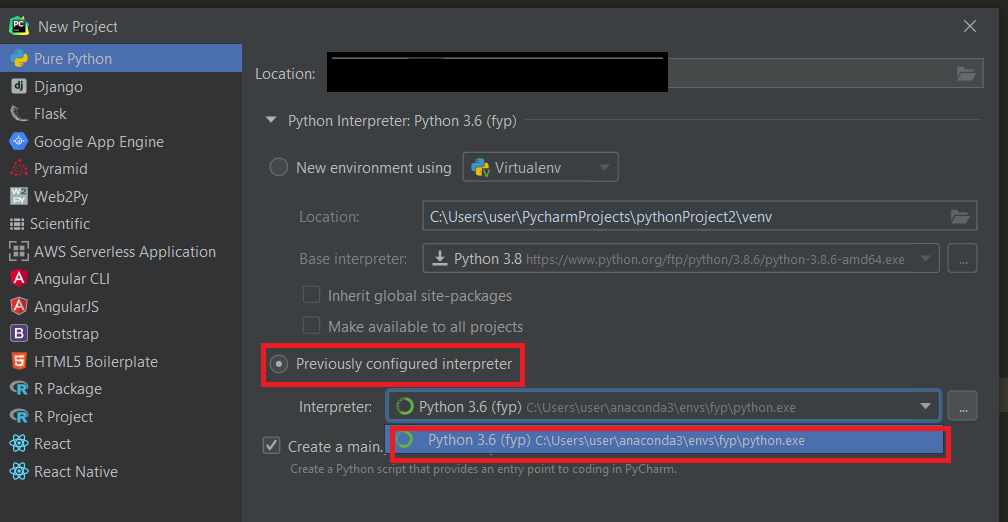Toggle the Create a main.py checkbox

pos(271,446)
